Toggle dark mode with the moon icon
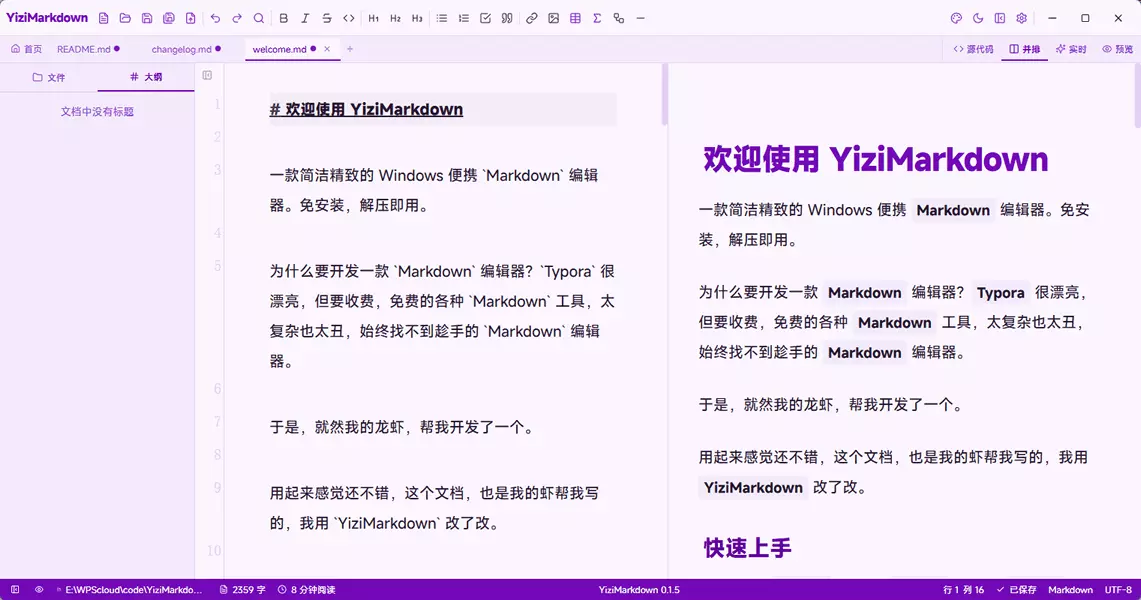The height and width of the screenshot is (600, 1141). pos(978,18)
